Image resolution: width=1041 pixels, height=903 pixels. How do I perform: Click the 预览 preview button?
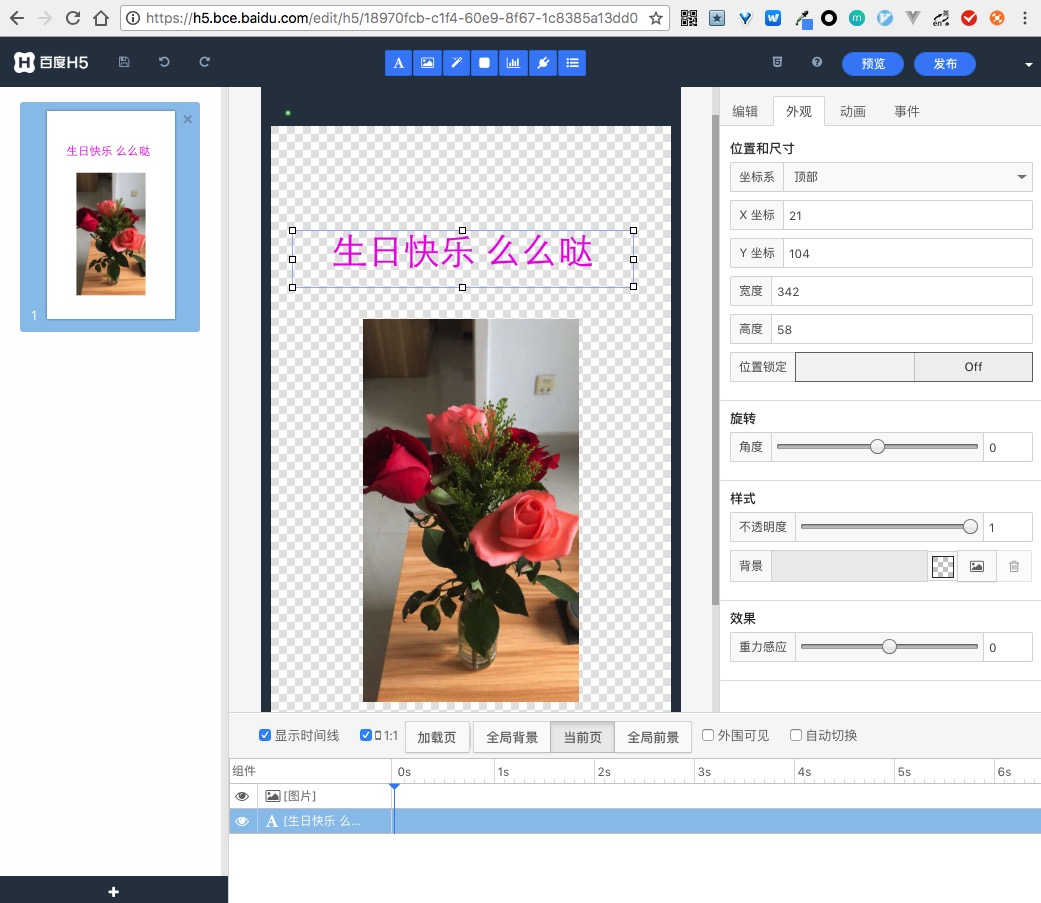(x=872, y=63)
